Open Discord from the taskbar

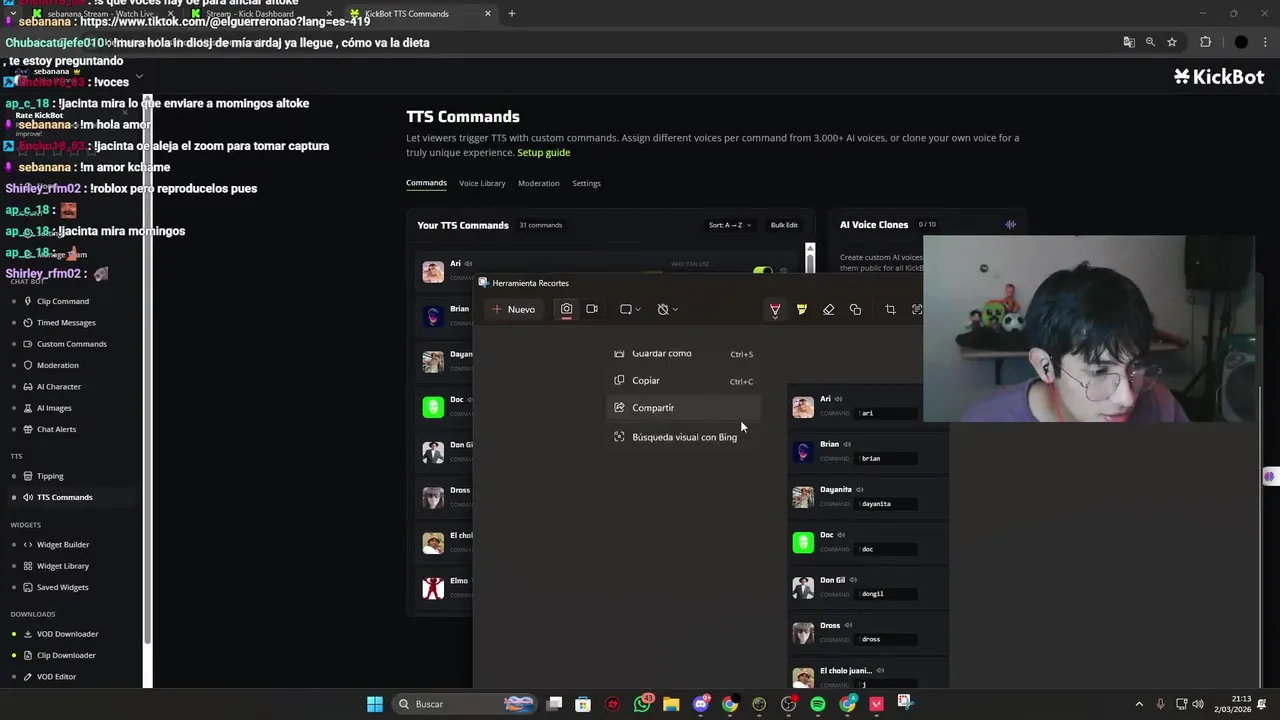pyautogui.click(x=700, y=704)
